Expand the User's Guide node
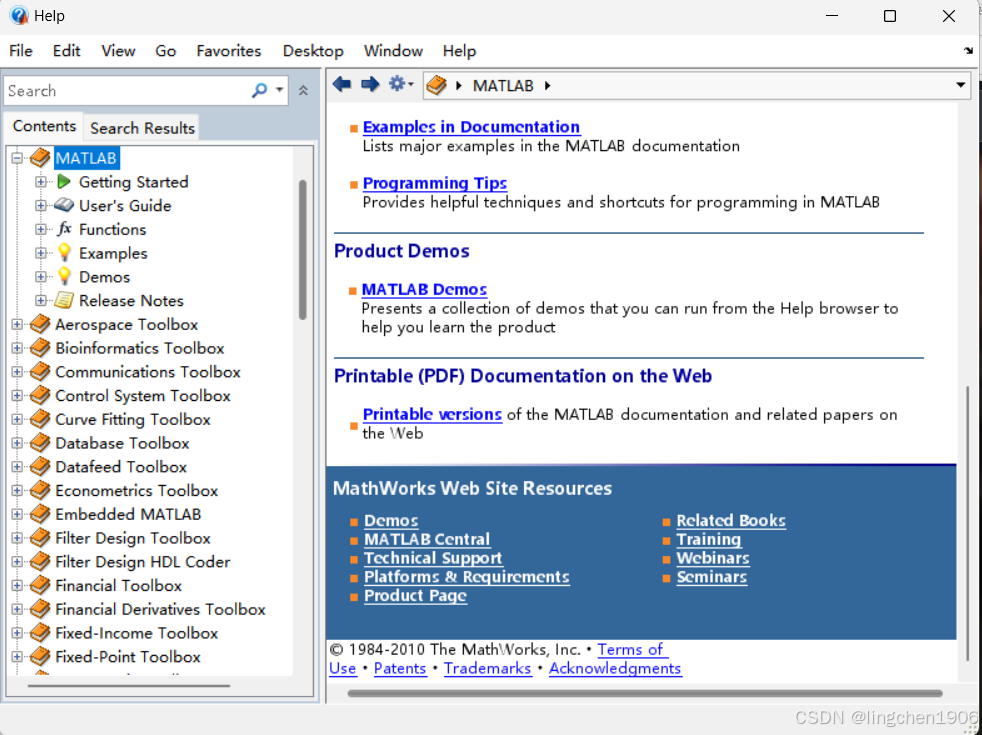Screen dimensions: 982x735 coord(41,205)
